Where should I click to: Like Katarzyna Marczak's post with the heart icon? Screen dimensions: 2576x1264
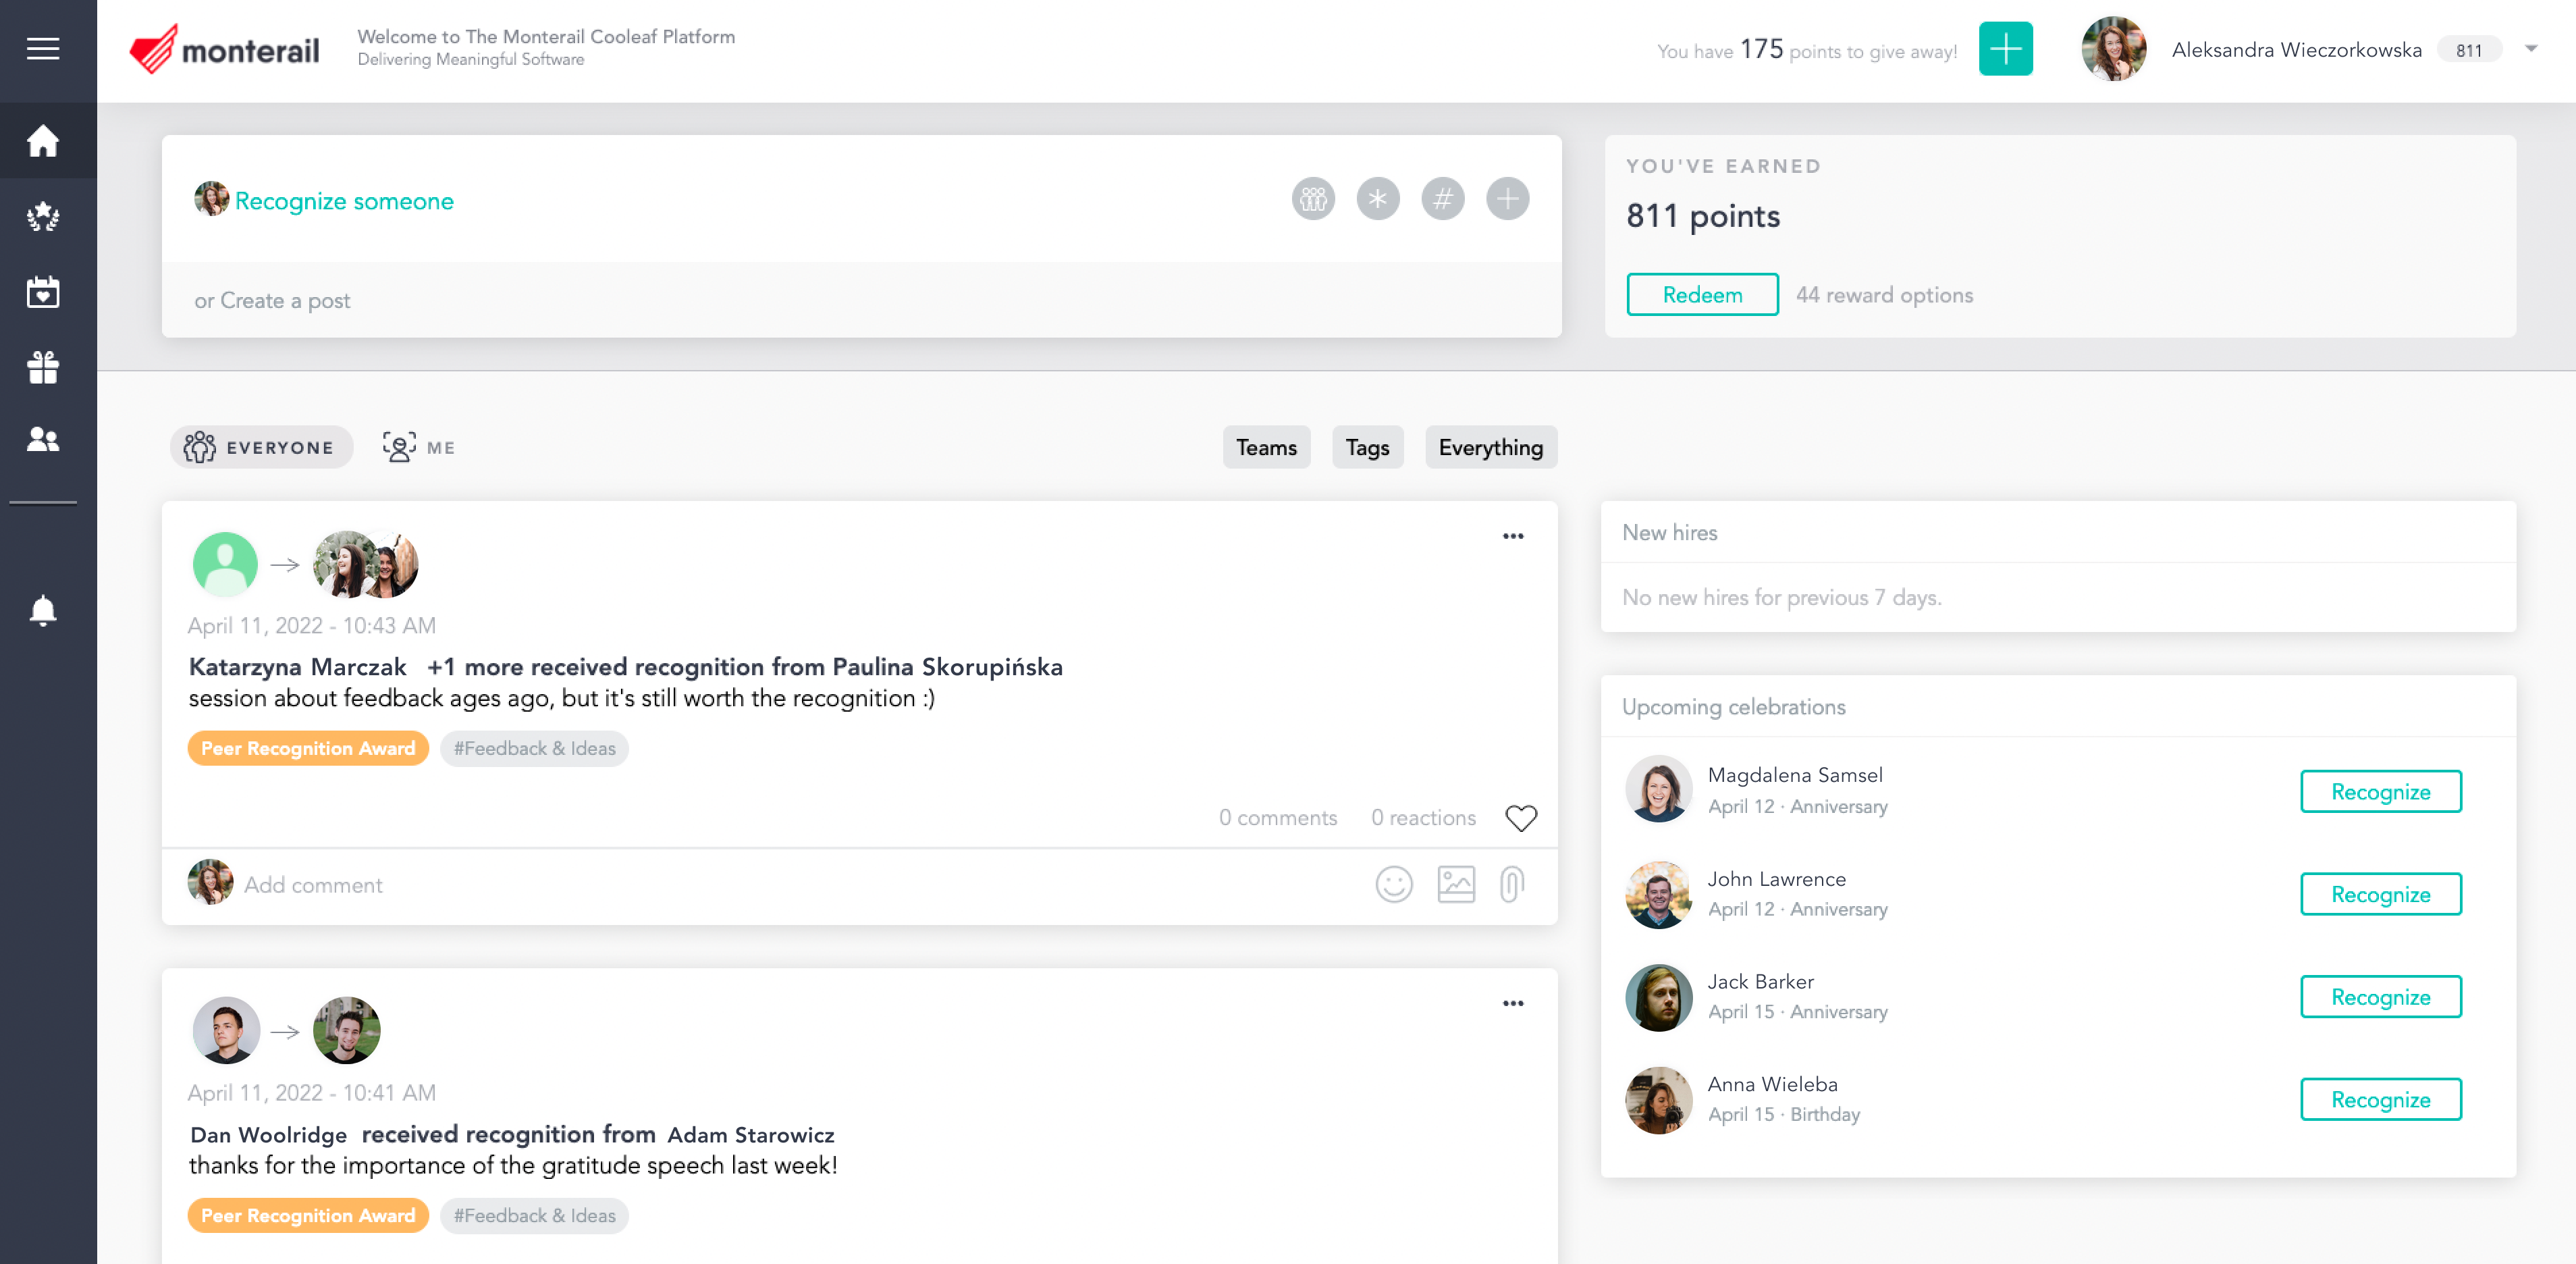tap(1521, 818)
